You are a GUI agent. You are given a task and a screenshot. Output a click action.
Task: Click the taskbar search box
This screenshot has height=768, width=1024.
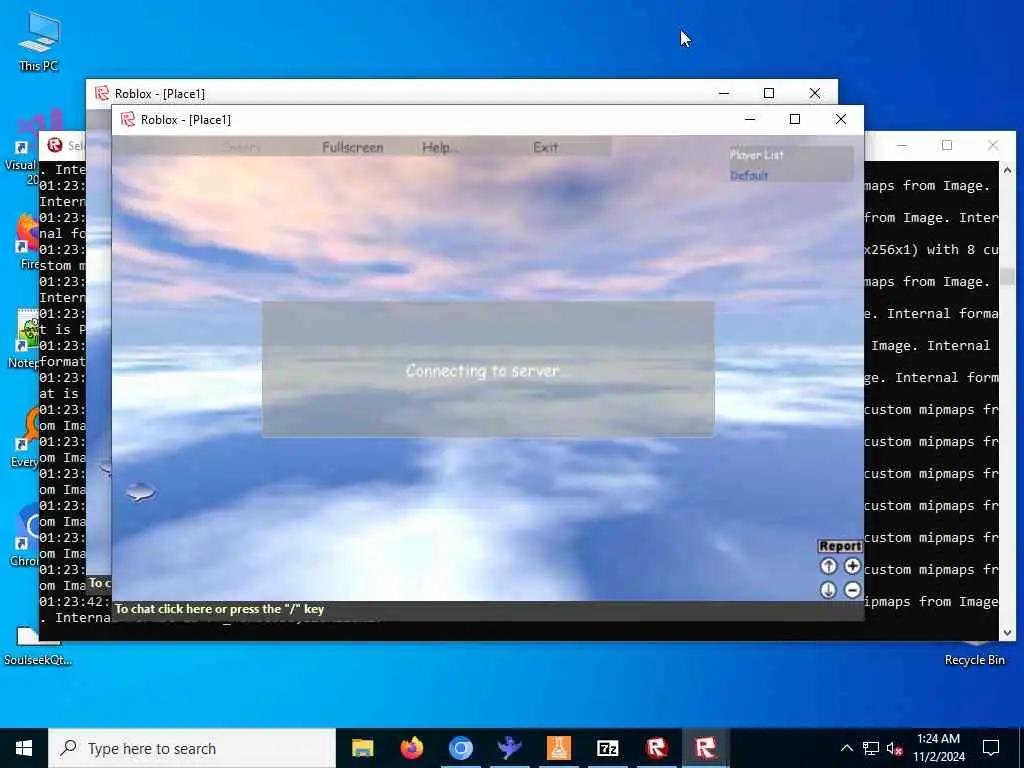coord(192,748)
